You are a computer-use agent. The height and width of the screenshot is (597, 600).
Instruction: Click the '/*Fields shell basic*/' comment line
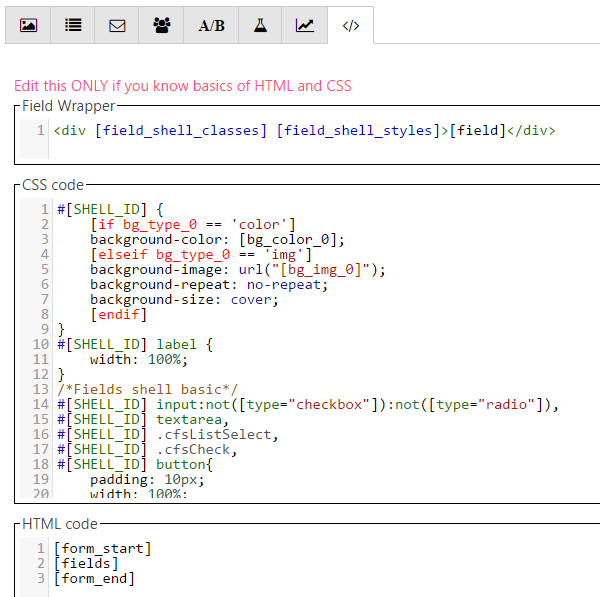(x=147, y=390)
